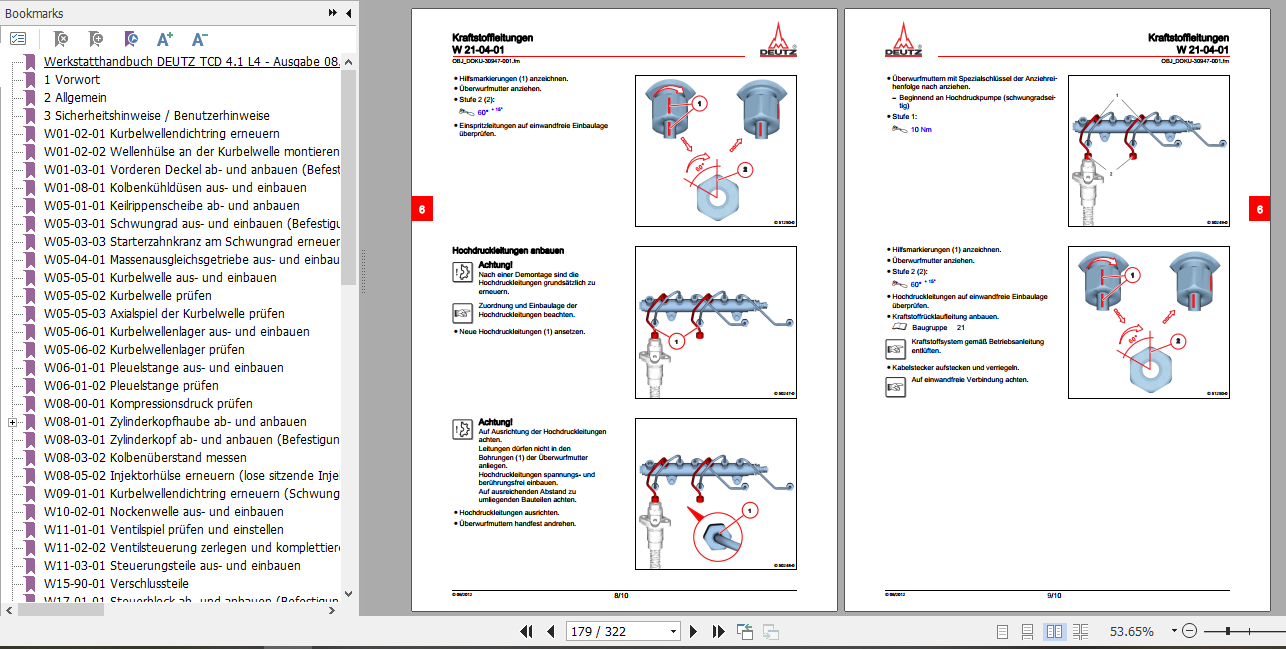Decrease bookmark font size with A-
The width and height of the screenshot is (1286, 649).
click(200, 39)
